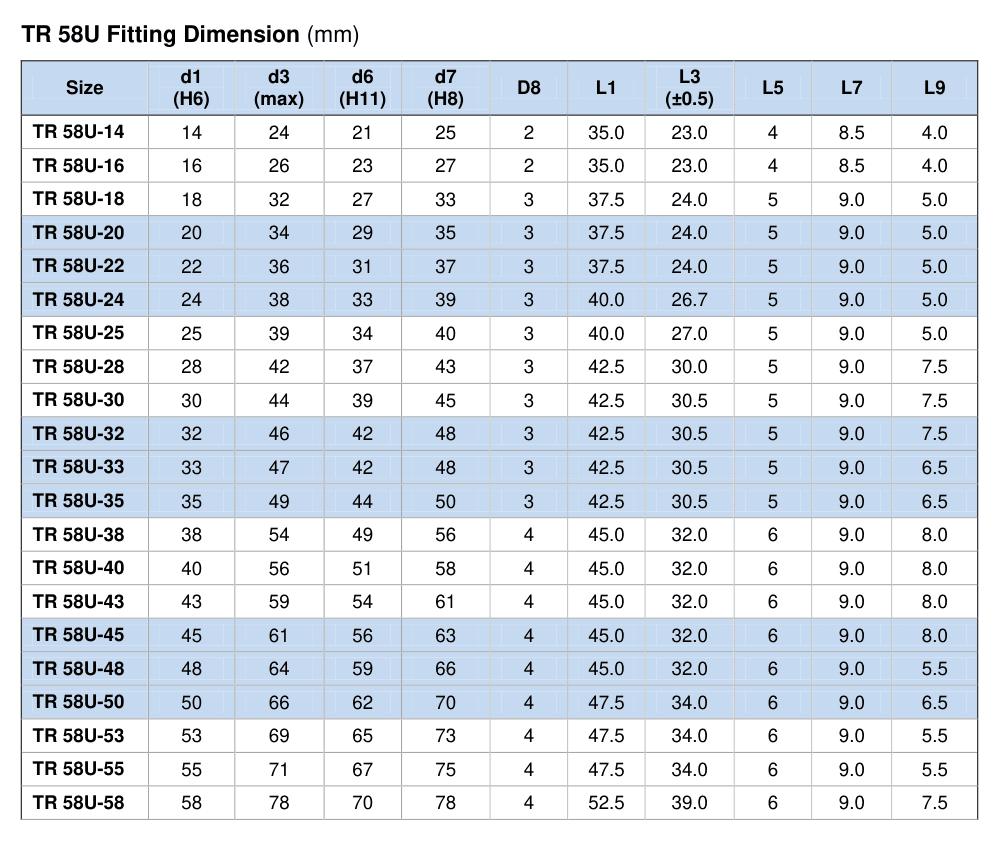Click the L3 value 26.7 for TR 58U-24
Image resolution: width=999 pixels, height=841 pixels.
pos(689,299)
